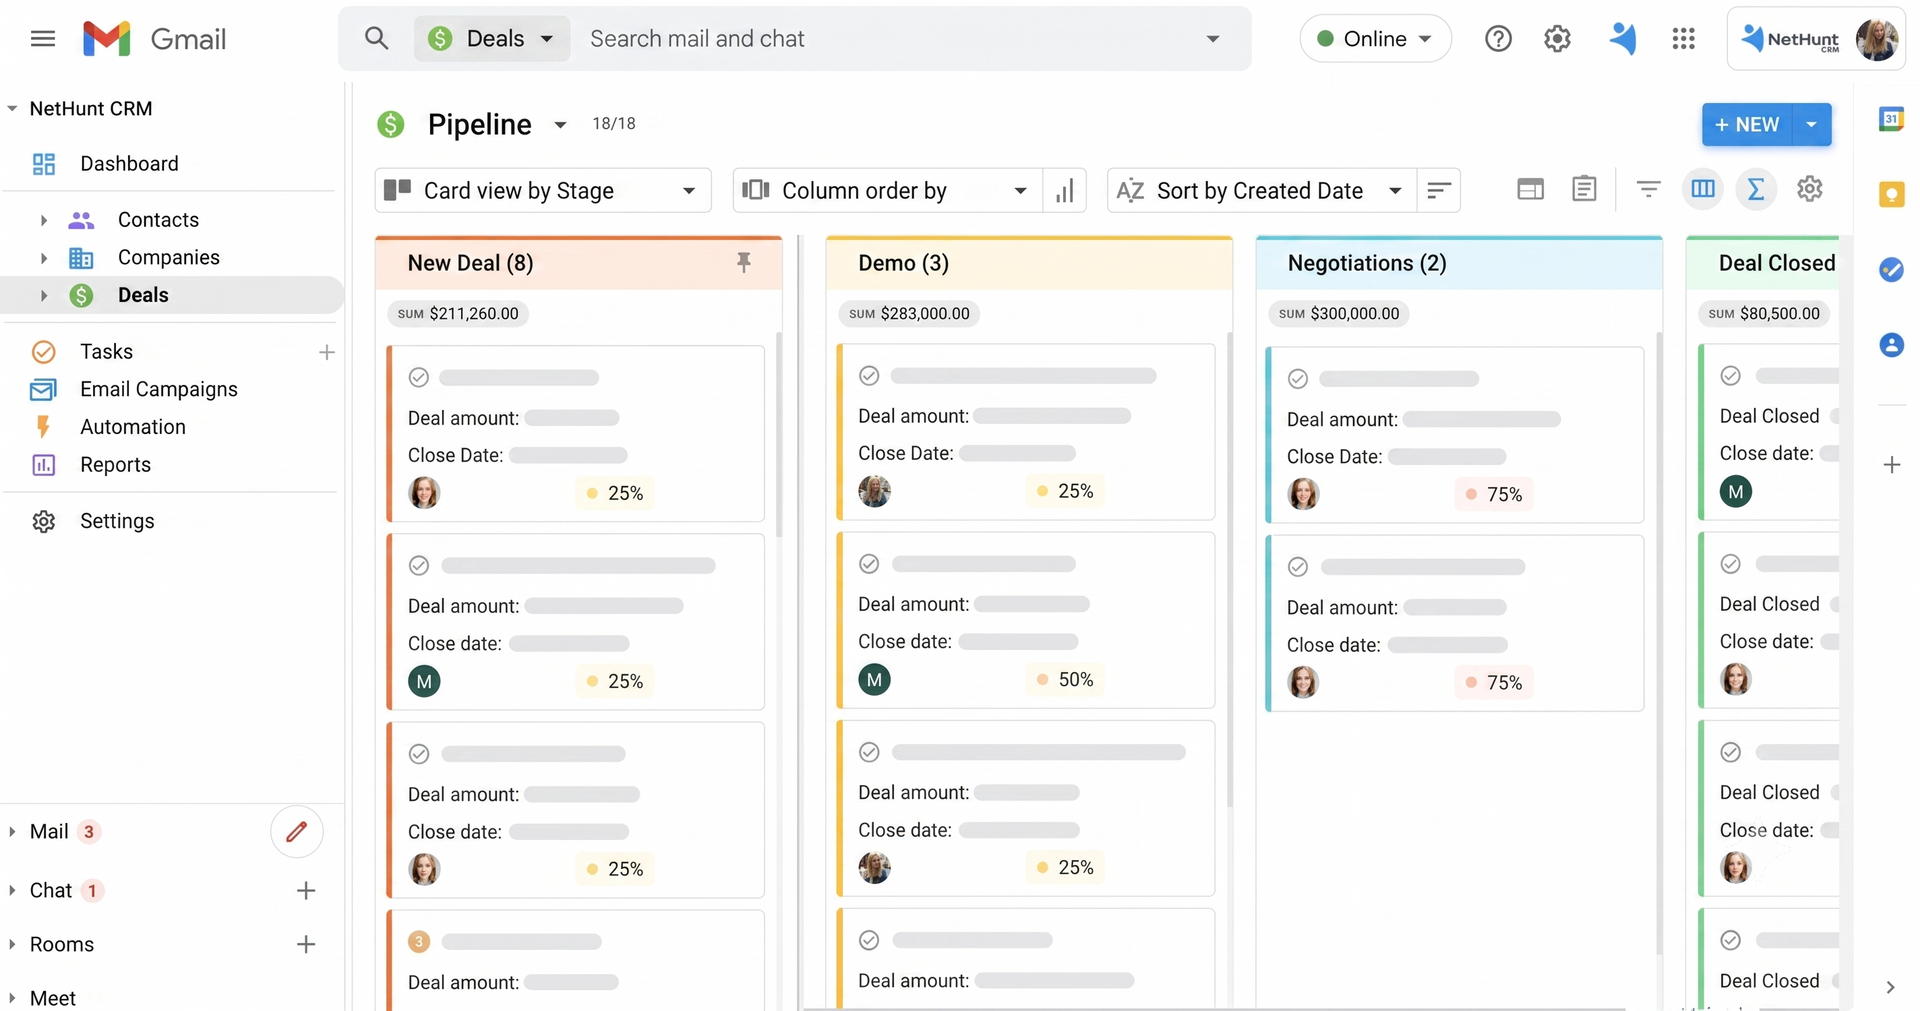Click the New Deal column scrollbar
This screenshot has height=1011, width=1920.
[x=778, y=435]
